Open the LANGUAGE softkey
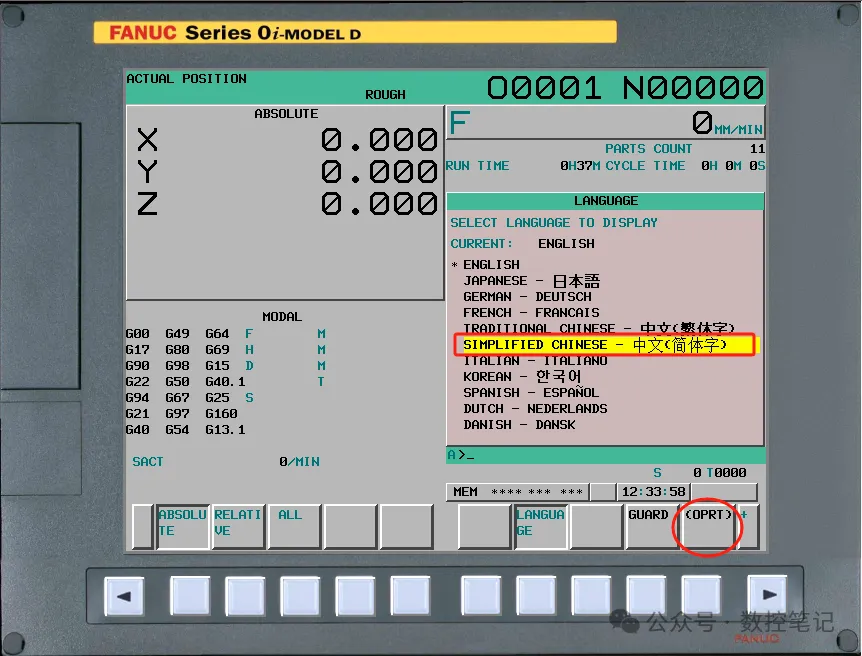Viewport: 862px width, 656px height. point(540,527)
